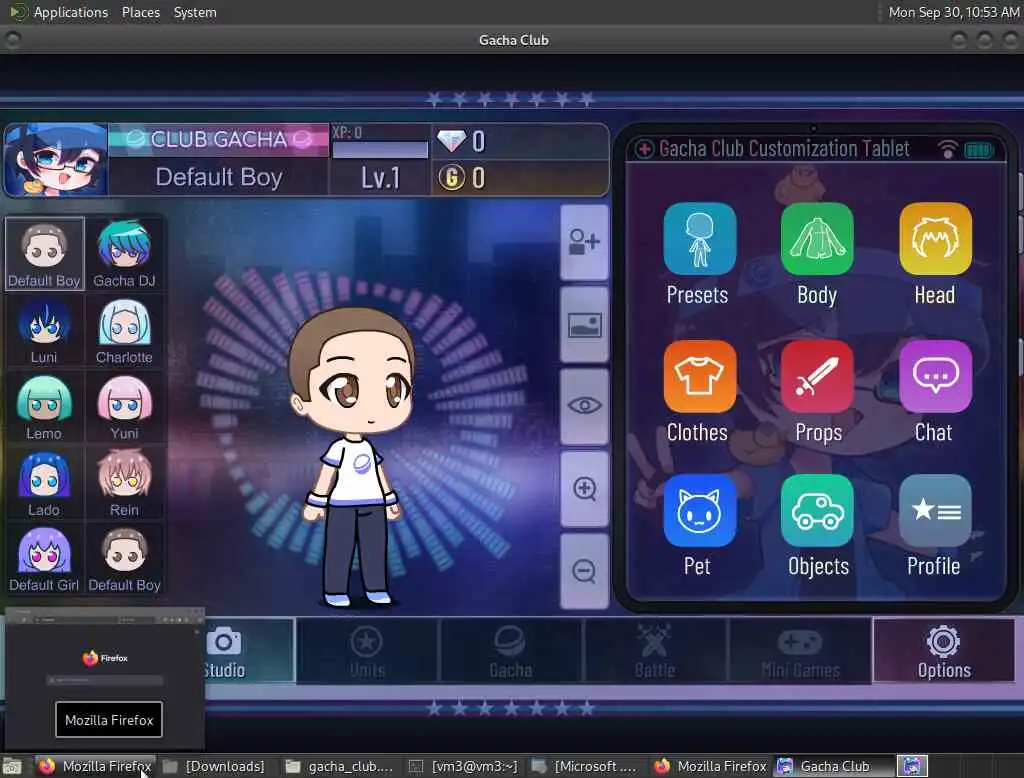Select the Rein character slot
Viewport: 1024px width, 778px height.
coord(124,483)
